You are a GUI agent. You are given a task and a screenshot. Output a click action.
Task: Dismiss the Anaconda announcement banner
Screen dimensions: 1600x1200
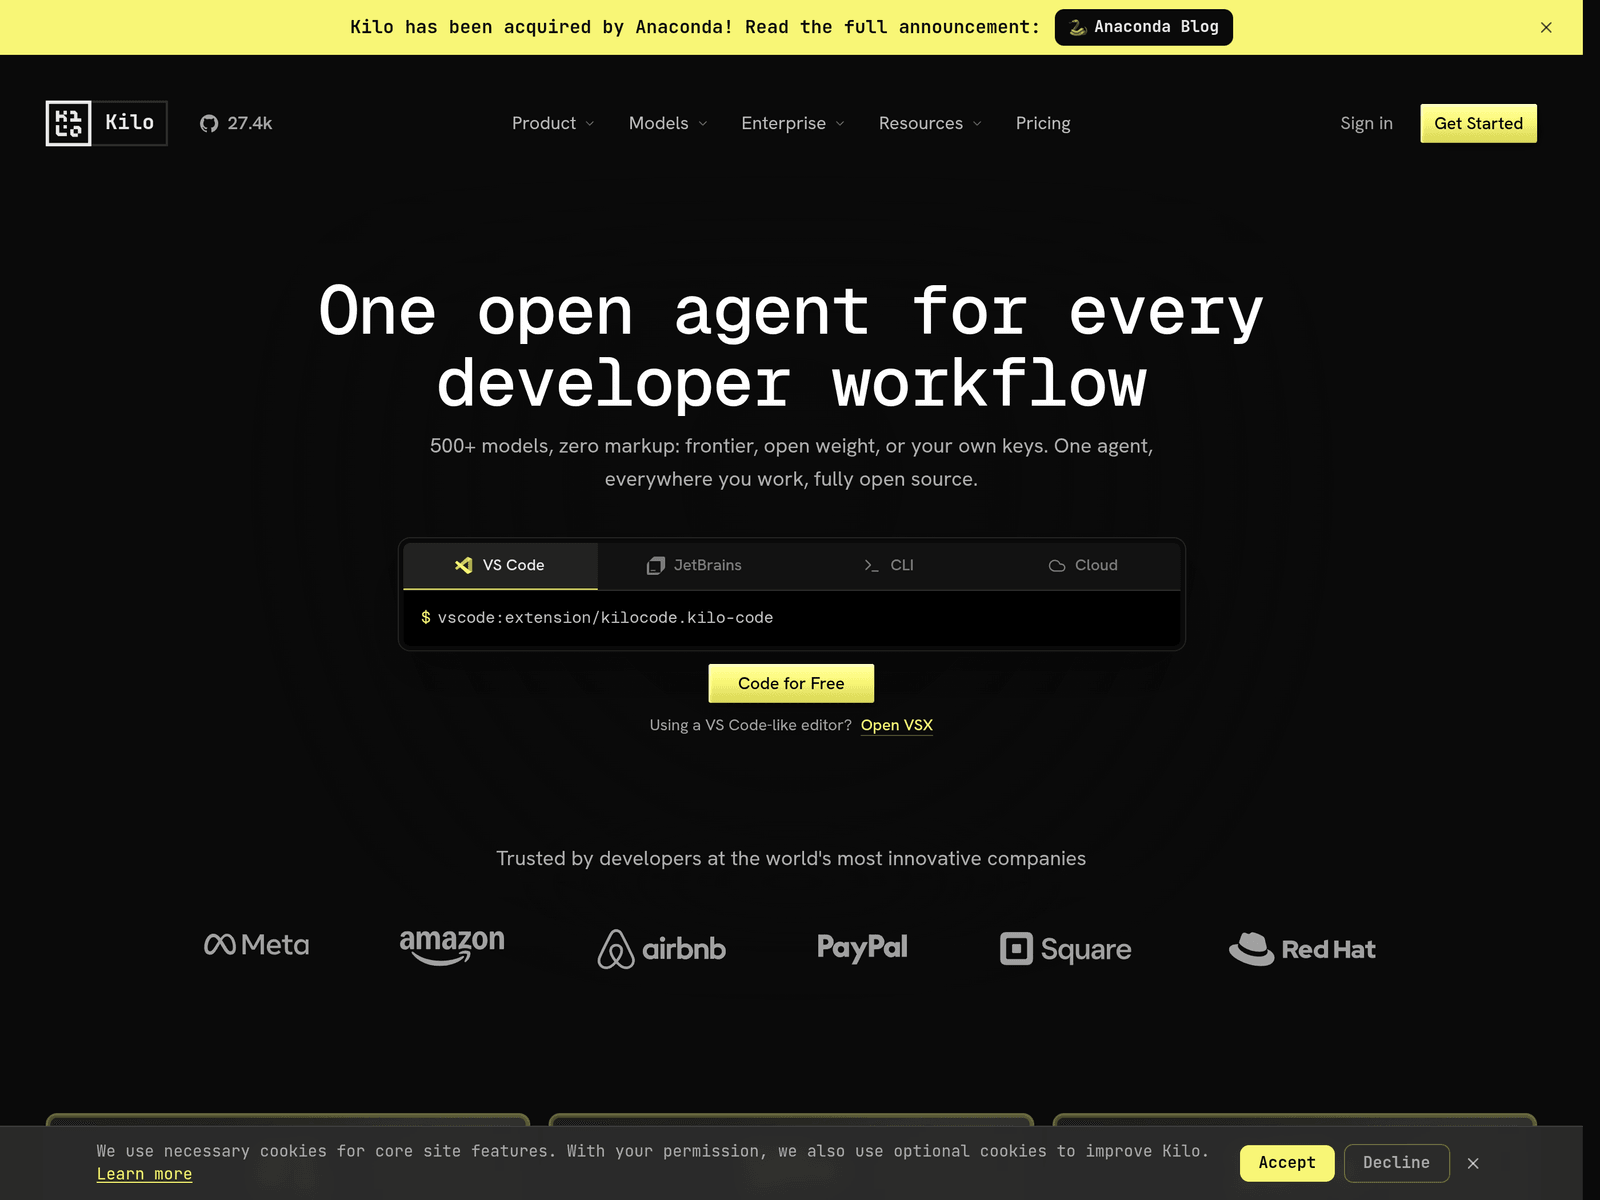click(1546, 27)
